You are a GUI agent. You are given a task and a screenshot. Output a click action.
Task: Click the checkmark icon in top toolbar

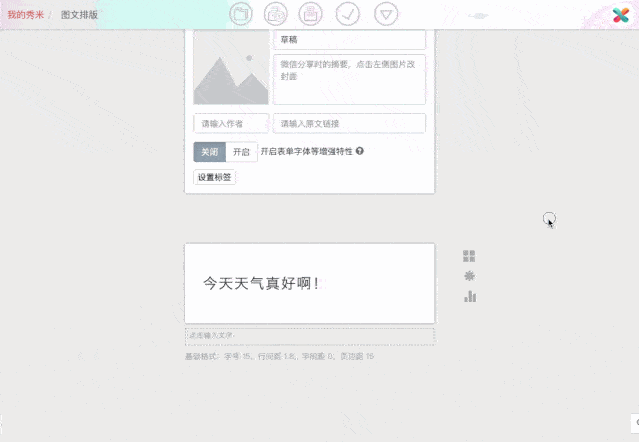click(348, 14)
